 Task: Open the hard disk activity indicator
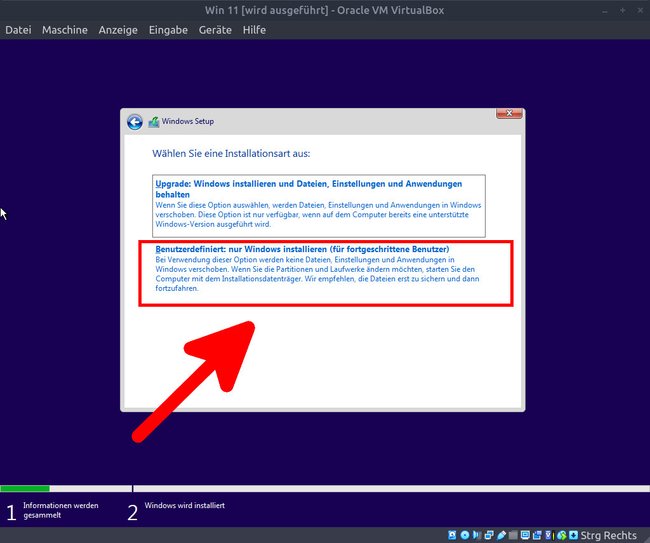click(452, 535)
